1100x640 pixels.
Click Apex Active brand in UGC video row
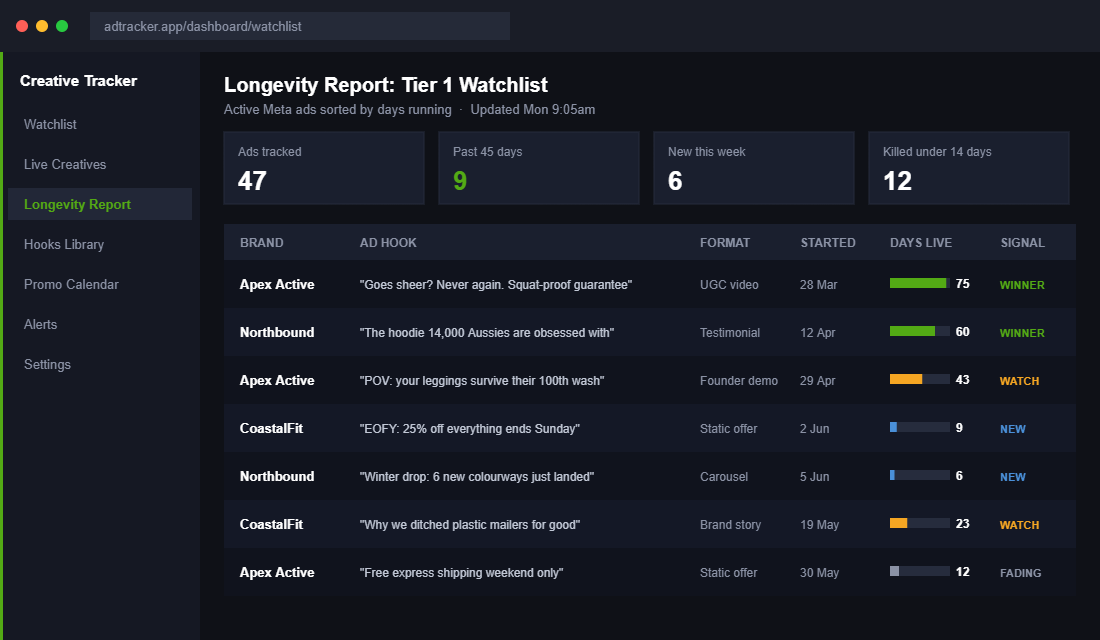point(277,284)
